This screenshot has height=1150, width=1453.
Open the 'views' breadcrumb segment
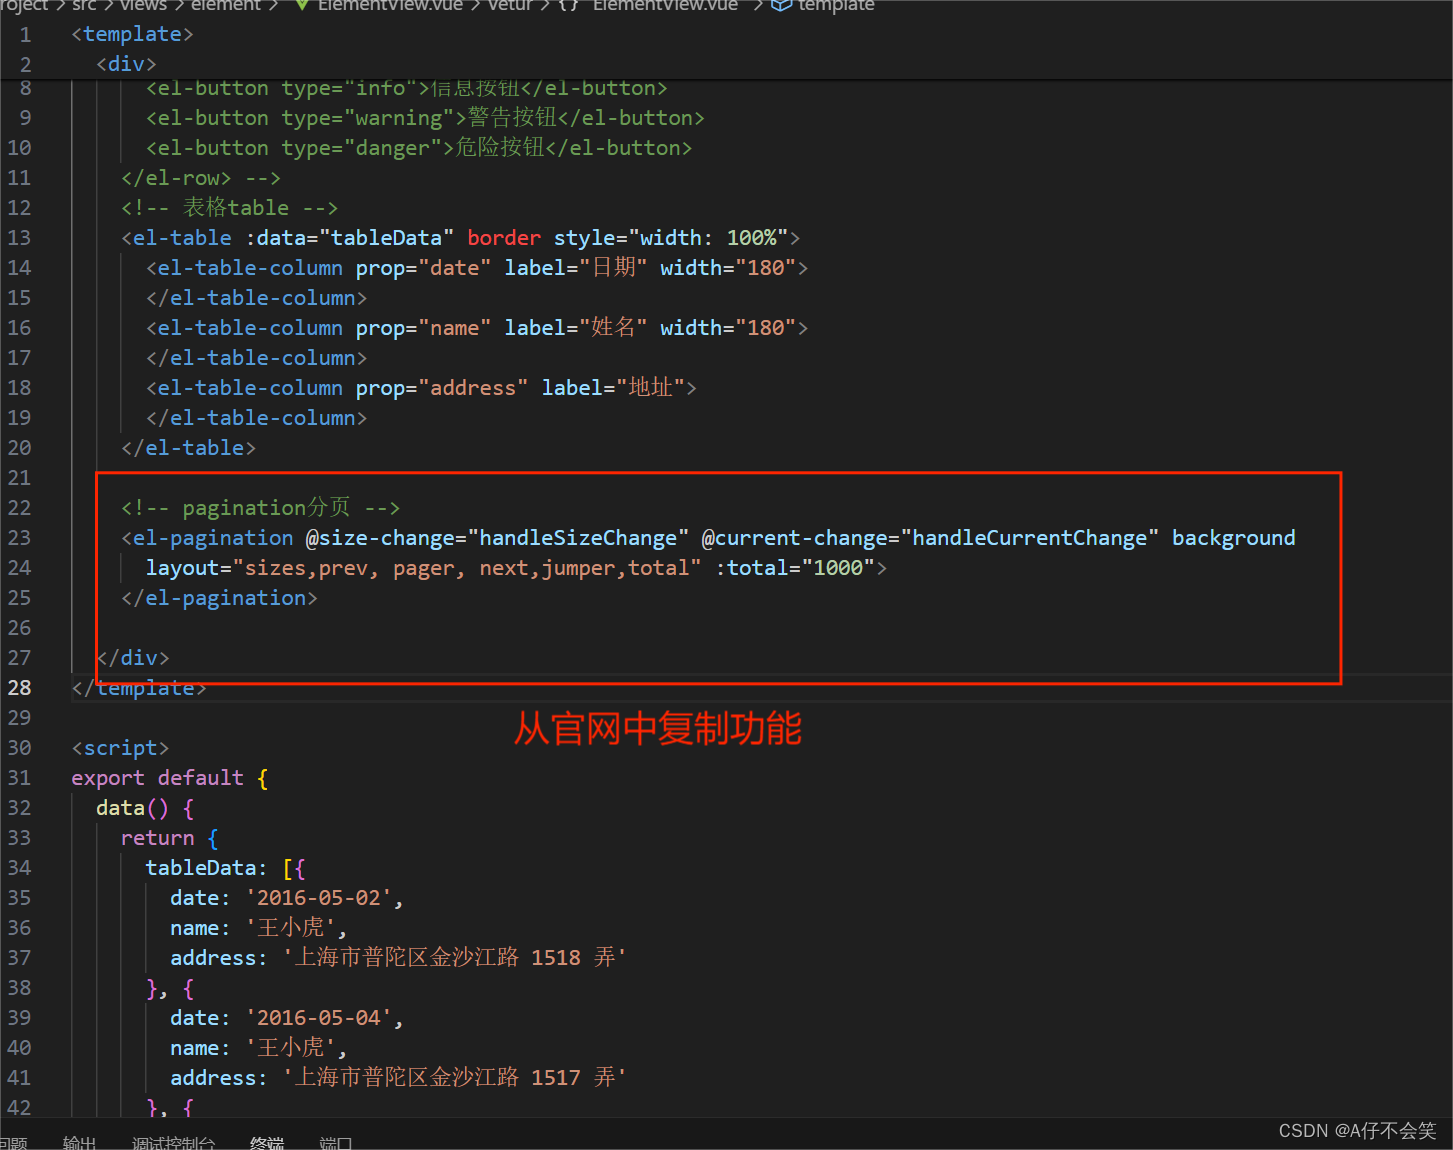(x=143, y=5)
